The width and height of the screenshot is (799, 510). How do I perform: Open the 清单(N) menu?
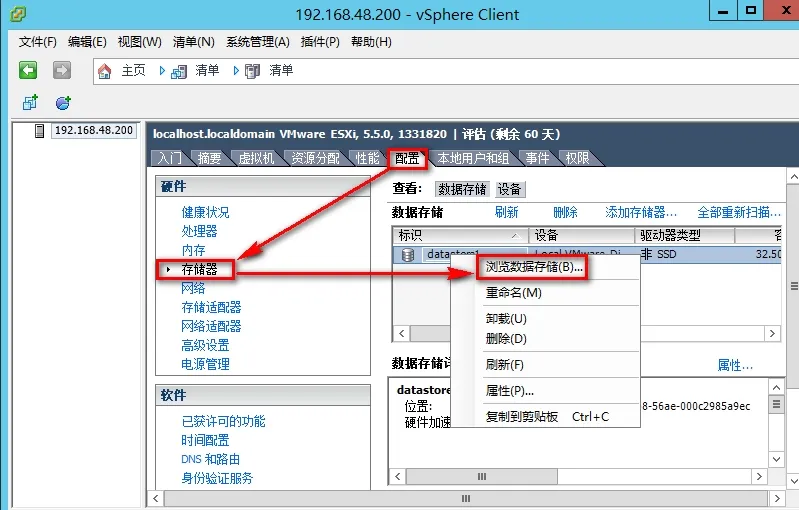194,42
